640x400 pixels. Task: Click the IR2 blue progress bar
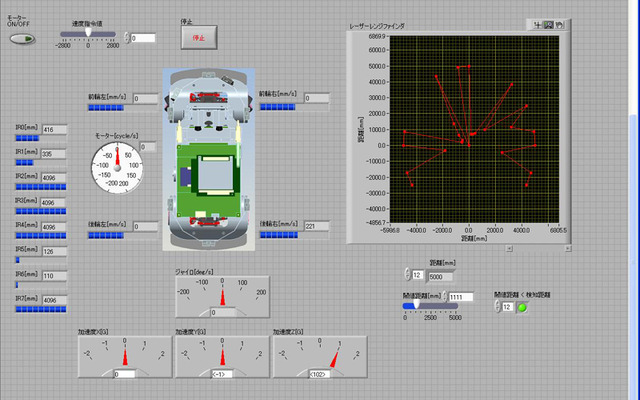pyautogui.click(x=41, y=187)
